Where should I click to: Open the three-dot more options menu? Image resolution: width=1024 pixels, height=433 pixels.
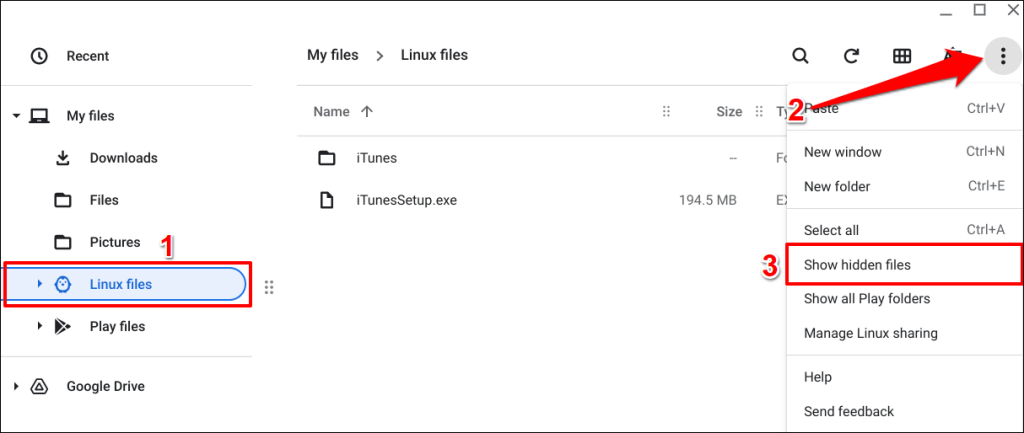coord(1002,56)
